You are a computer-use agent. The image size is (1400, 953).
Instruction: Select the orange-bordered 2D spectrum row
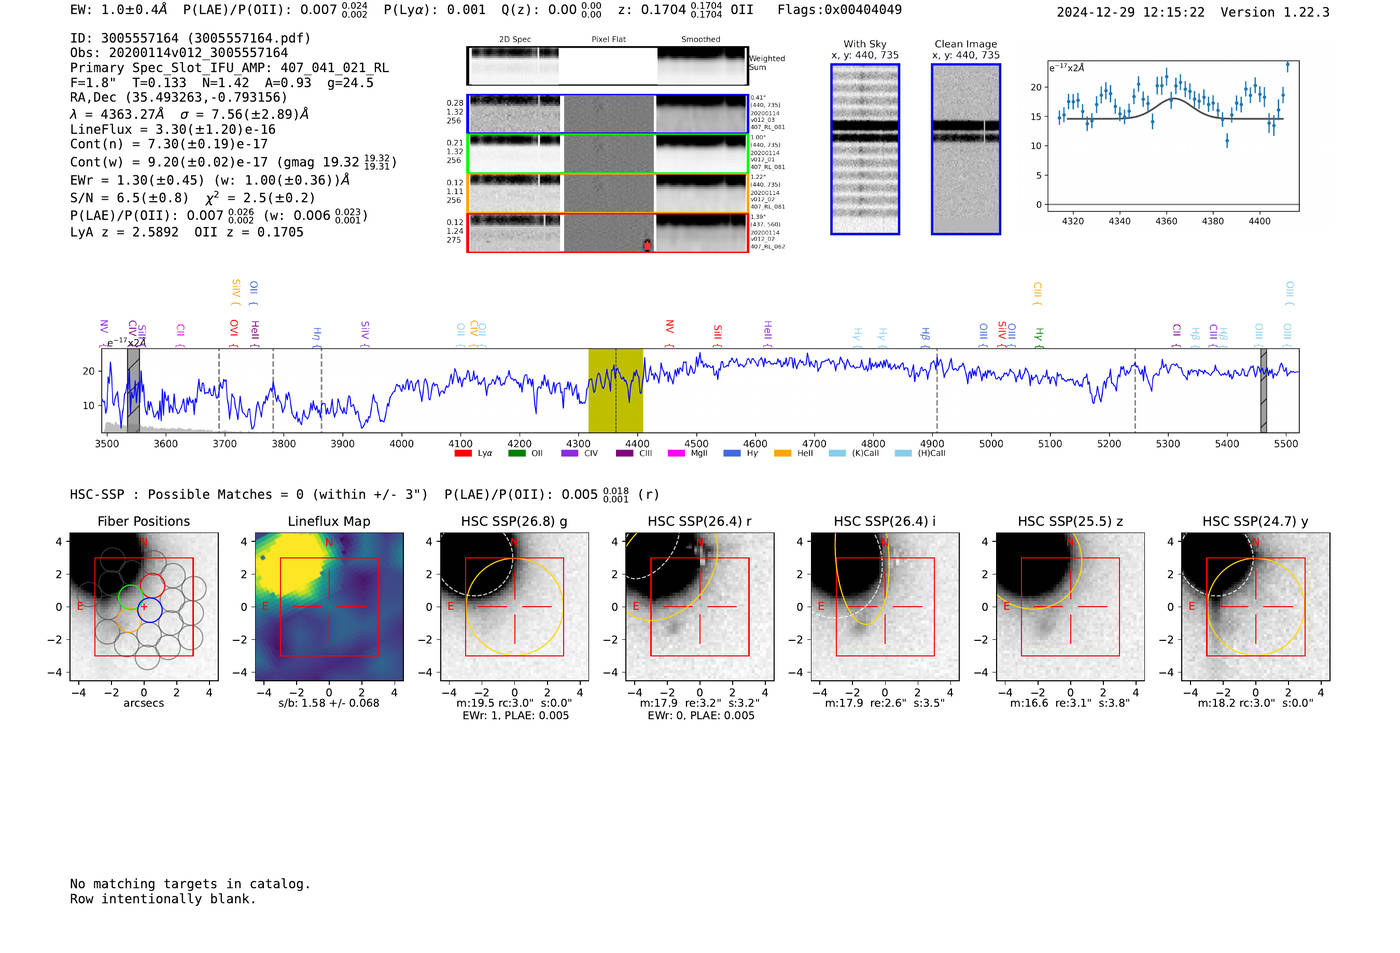click(x=607, y=193)
